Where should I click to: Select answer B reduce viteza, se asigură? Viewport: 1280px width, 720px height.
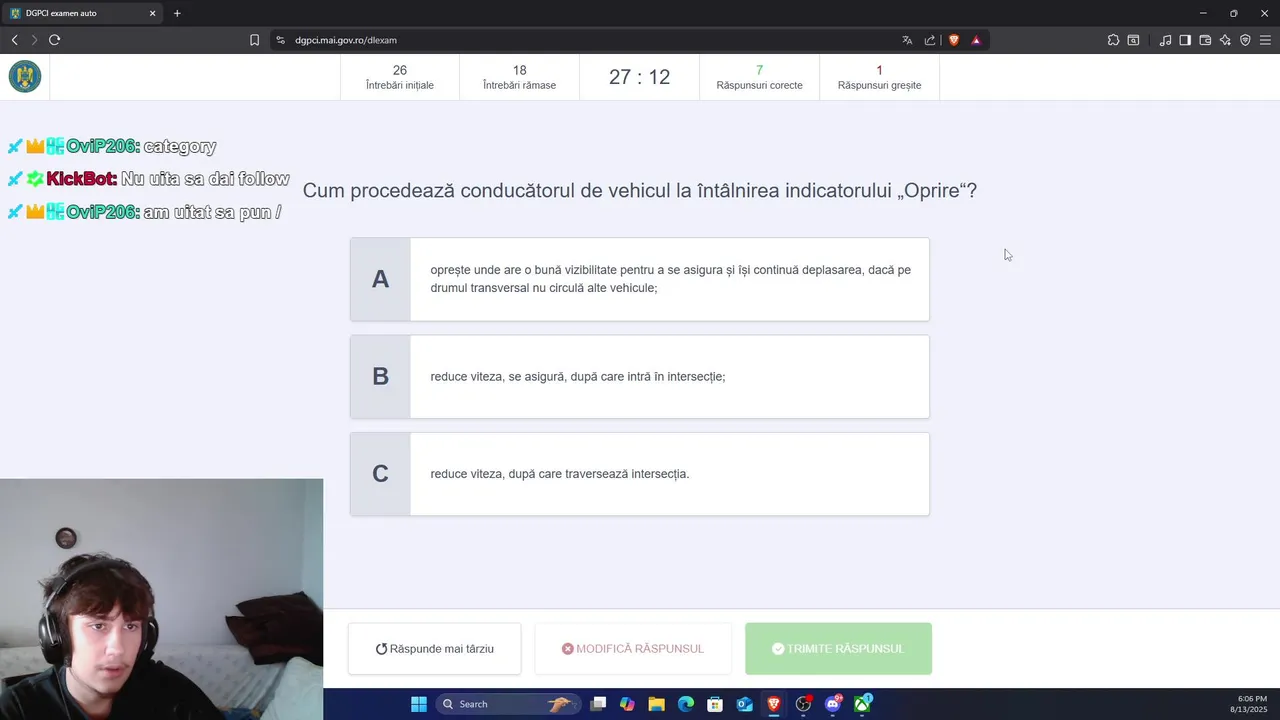640,376
